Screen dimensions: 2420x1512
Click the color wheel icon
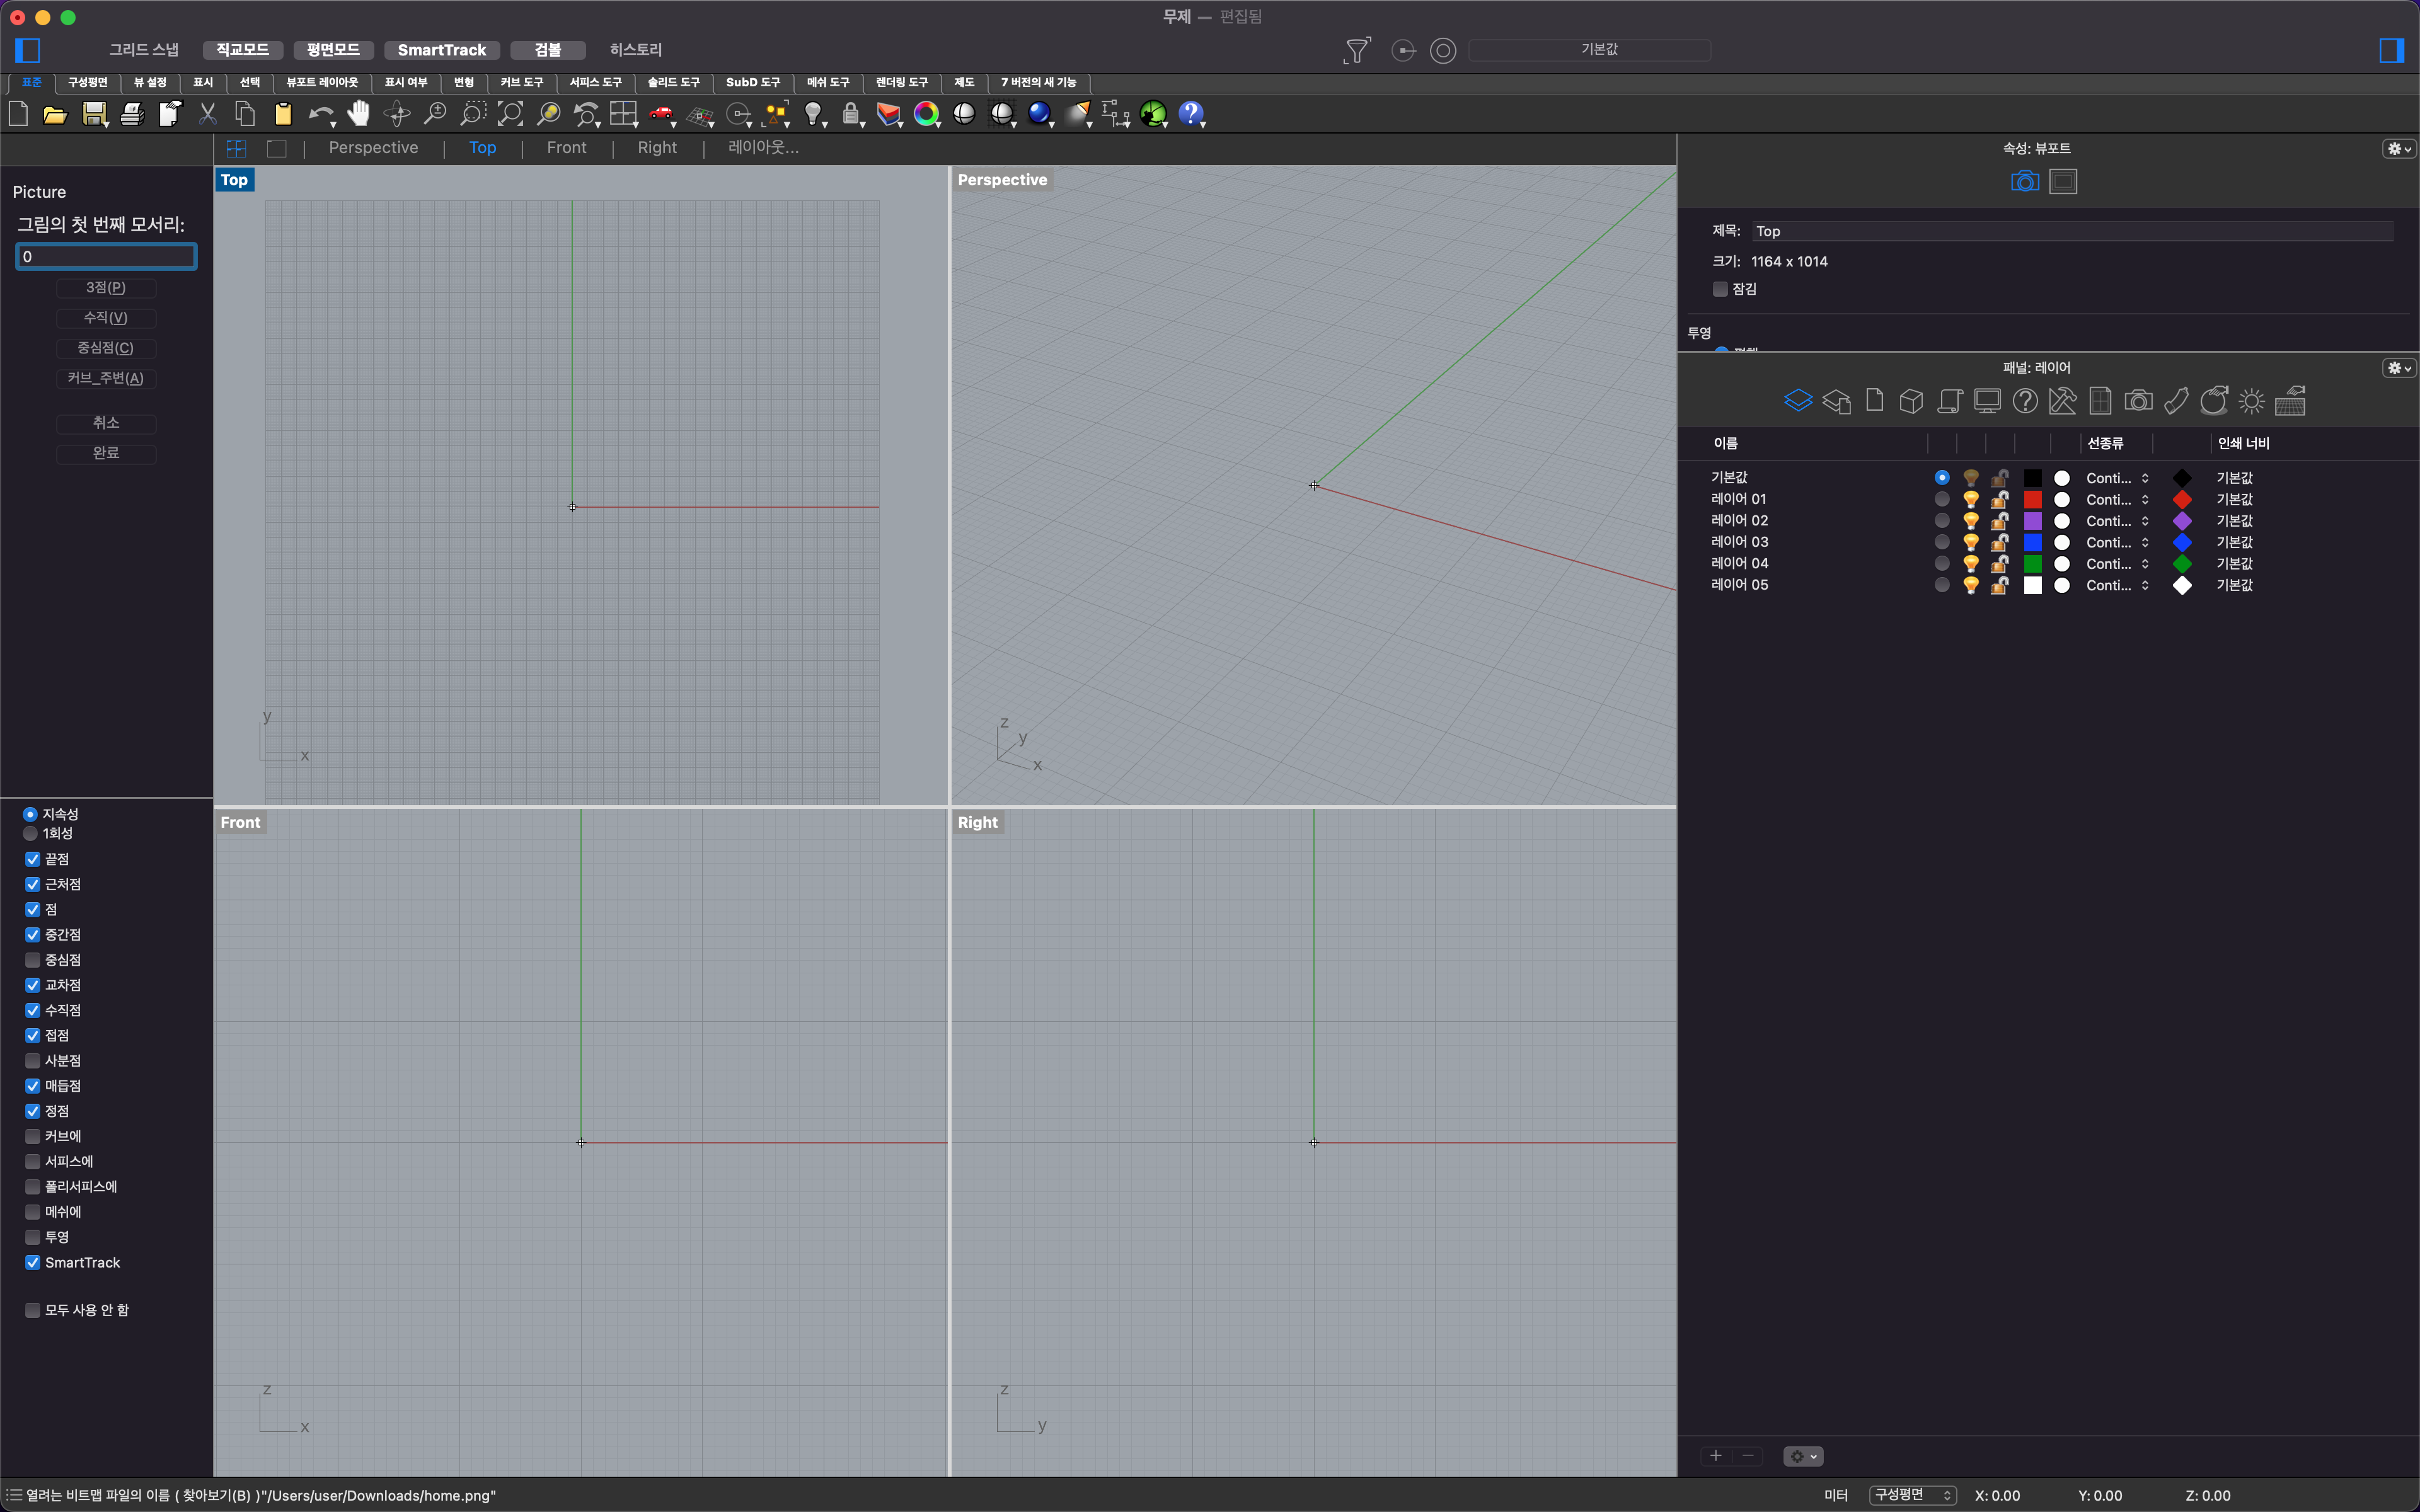click(x=926, y=114)
